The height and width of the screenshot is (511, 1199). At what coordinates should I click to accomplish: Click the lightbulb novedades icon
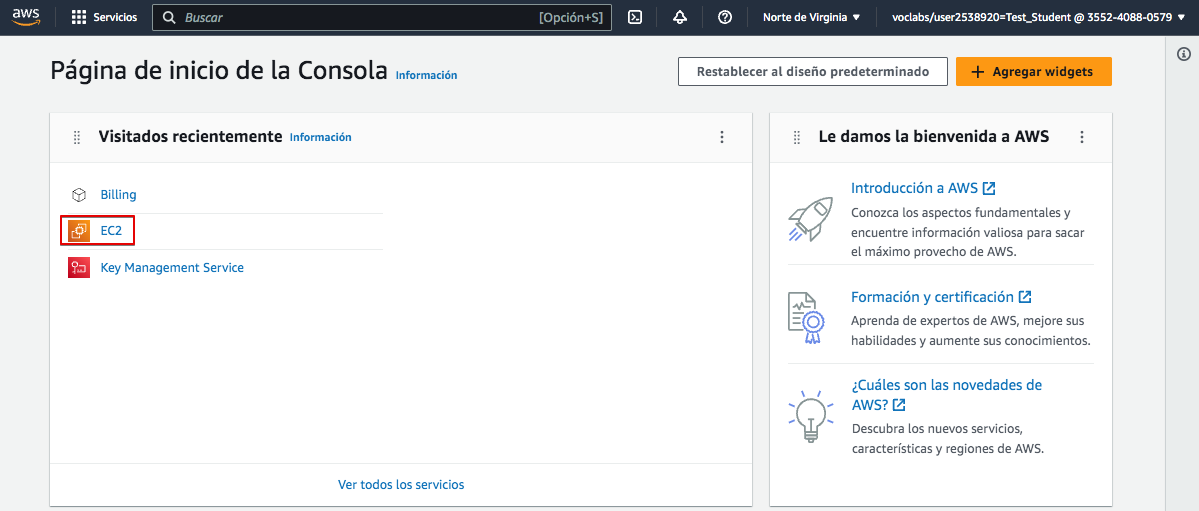click(810, 415)
